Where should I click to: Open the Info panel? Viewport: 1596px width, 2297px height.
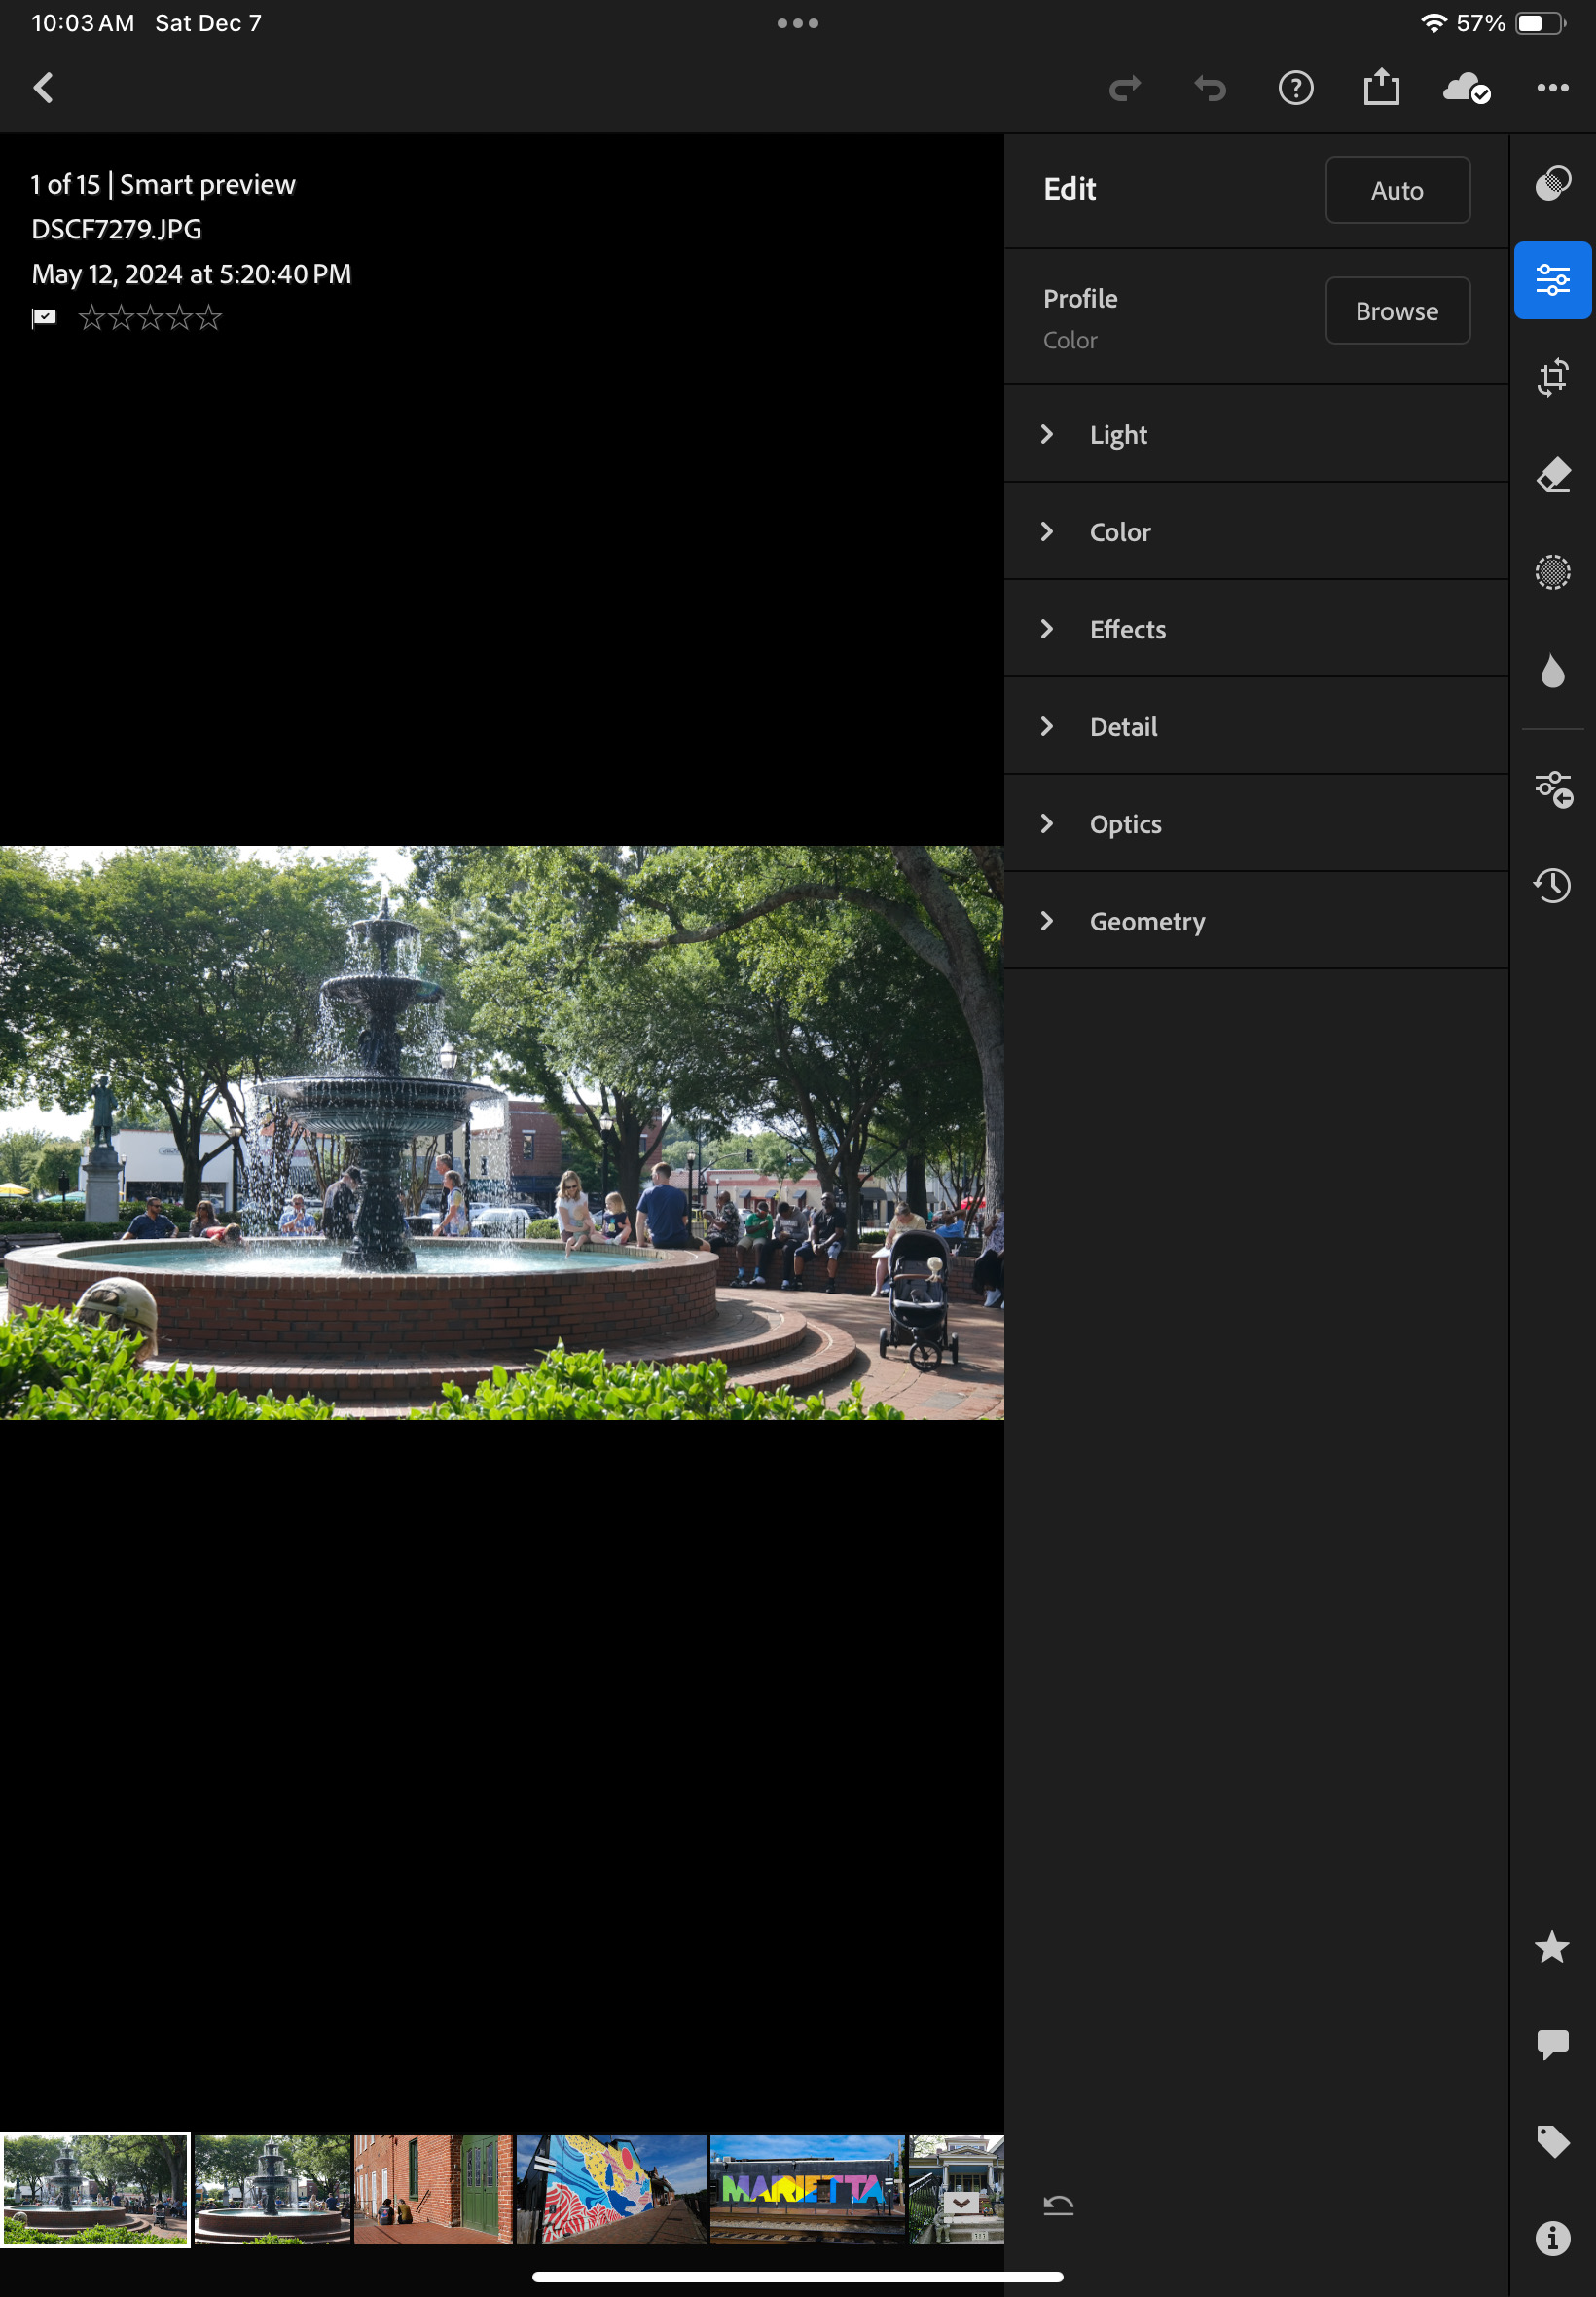pos(1551,2237)
